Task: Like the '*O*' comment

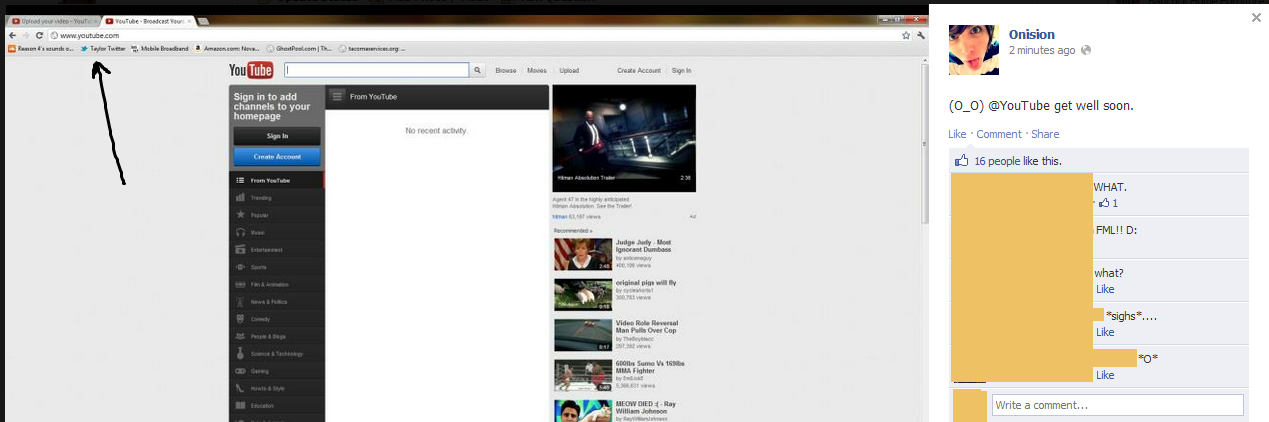Action: [x=1105, y=375]
